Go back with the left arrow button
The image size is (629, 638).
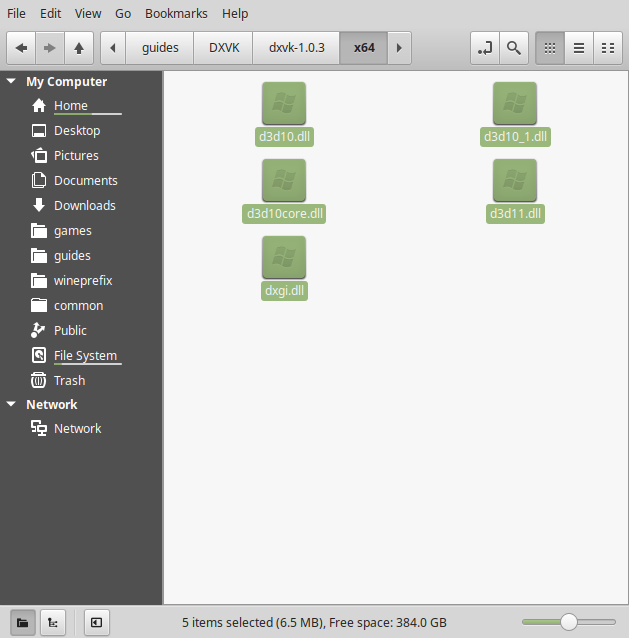pyautogui.click(x=21, y=48)
